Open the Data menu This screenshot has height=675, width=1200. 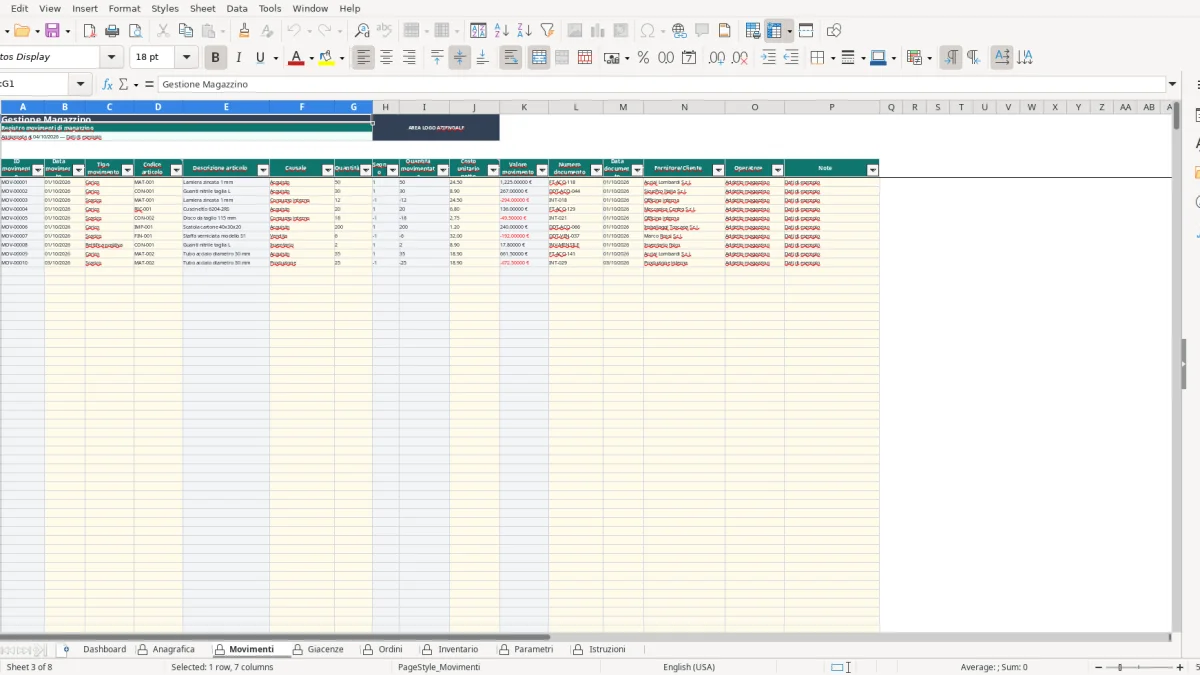pos(237,8)
